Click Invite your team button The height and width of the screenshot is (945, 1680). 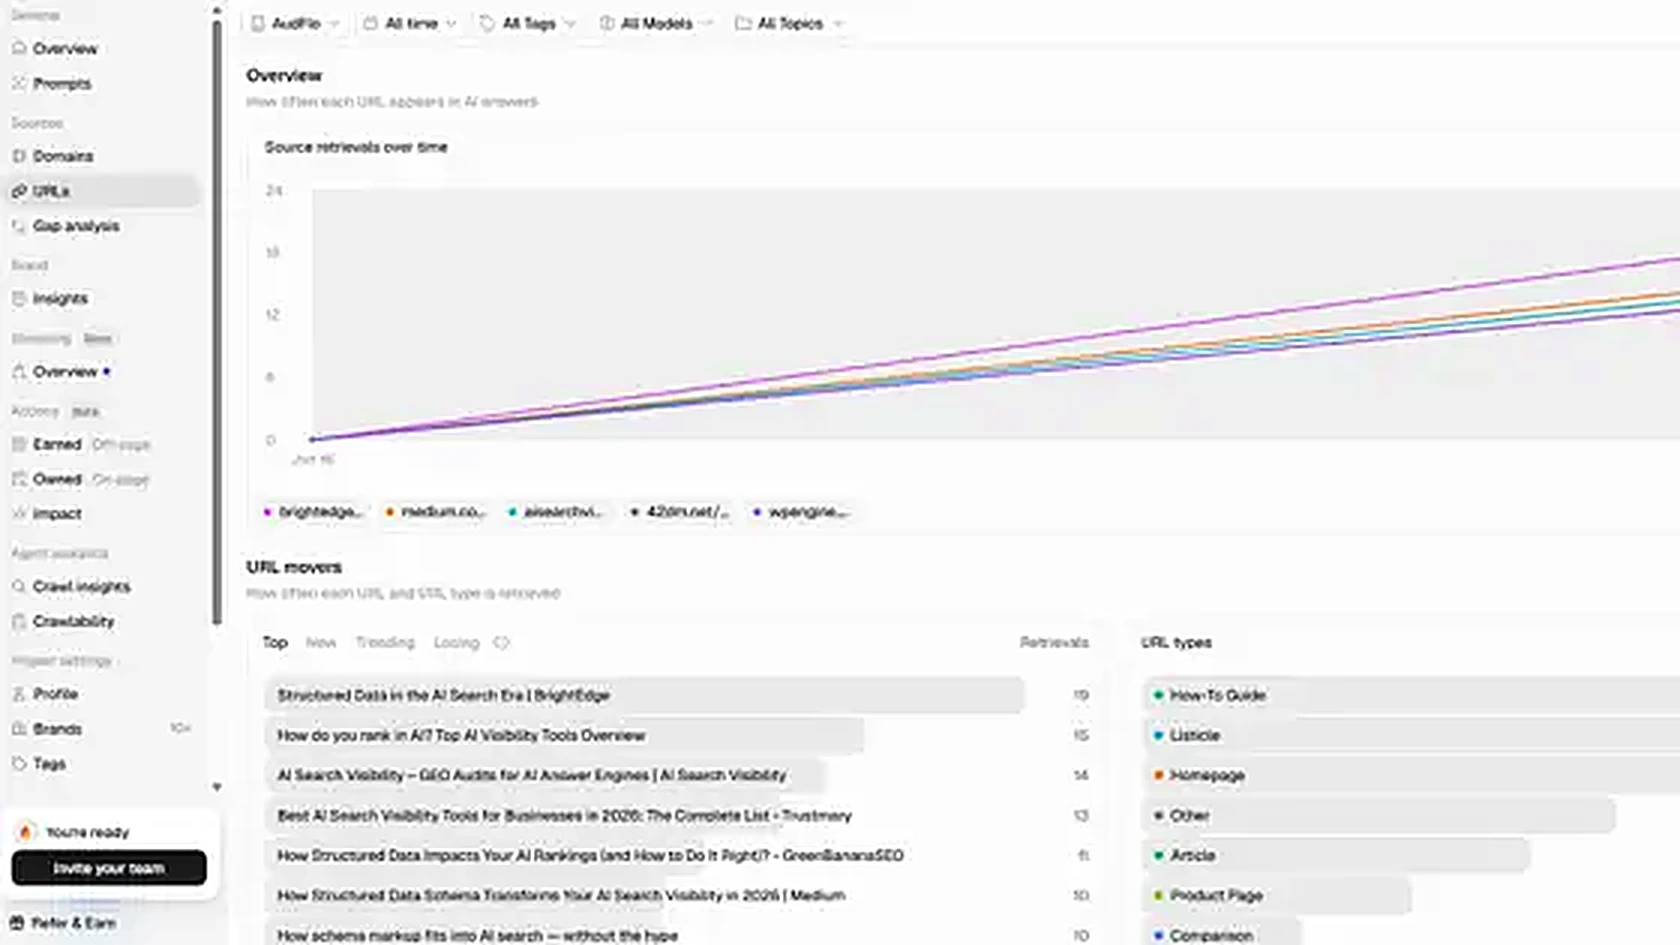(109, 868)
